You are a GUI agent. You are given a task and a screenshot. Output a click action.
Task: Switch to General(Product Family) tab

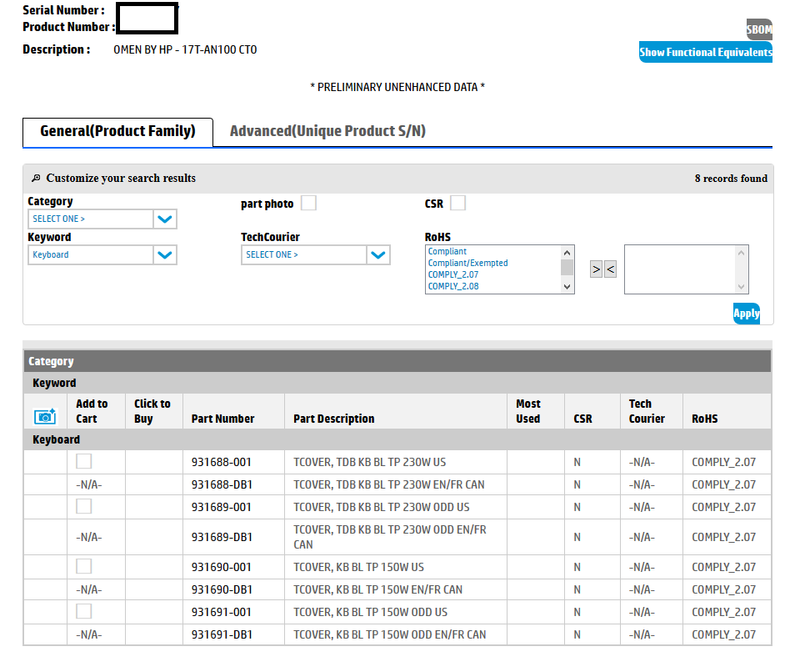pyautogui.click(x=118, y=131)
